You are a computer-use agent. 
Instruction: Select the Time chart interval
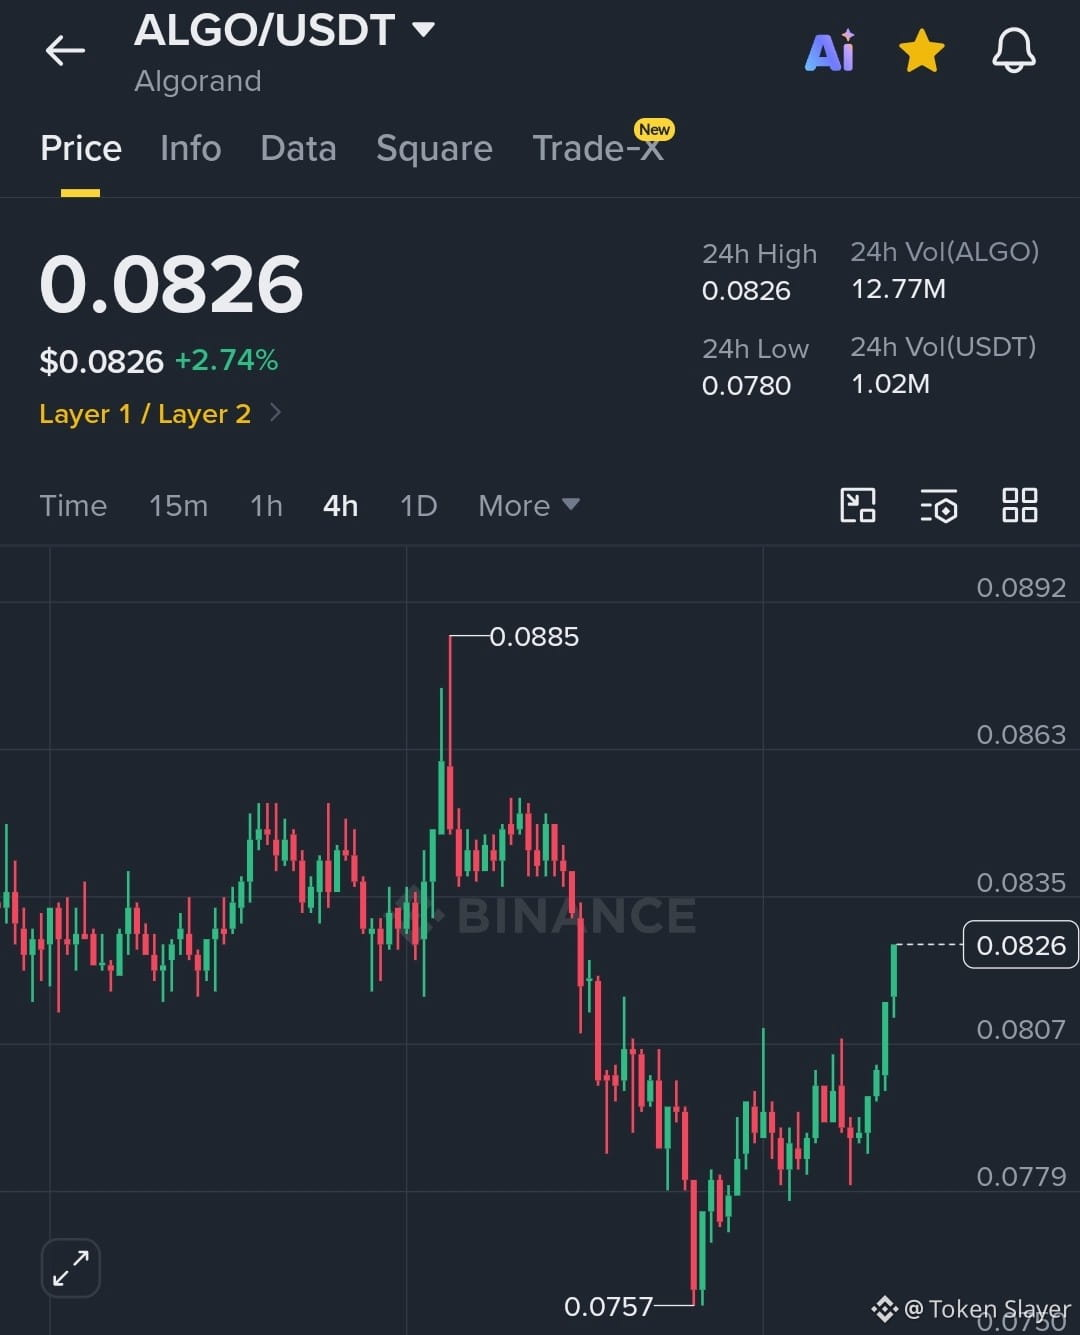(73, 506)
